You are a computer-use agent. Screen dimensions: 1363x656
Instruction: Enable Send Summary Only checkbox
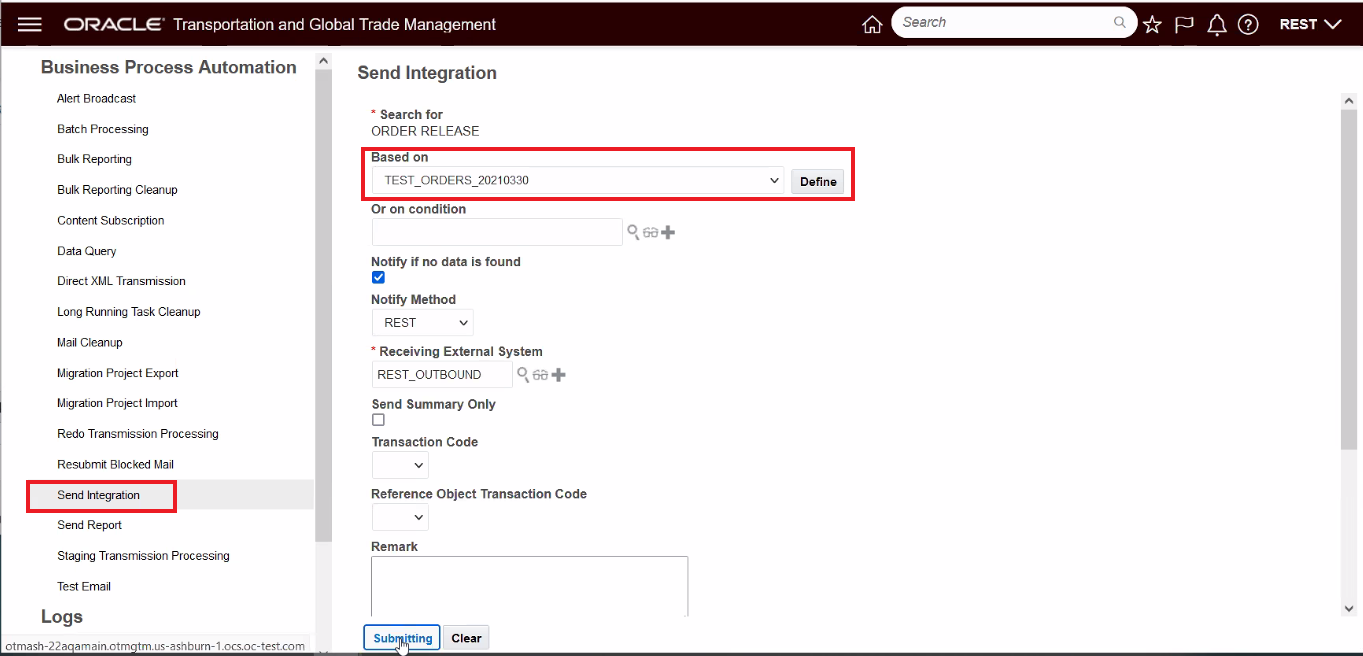click(x=378, y=420)
